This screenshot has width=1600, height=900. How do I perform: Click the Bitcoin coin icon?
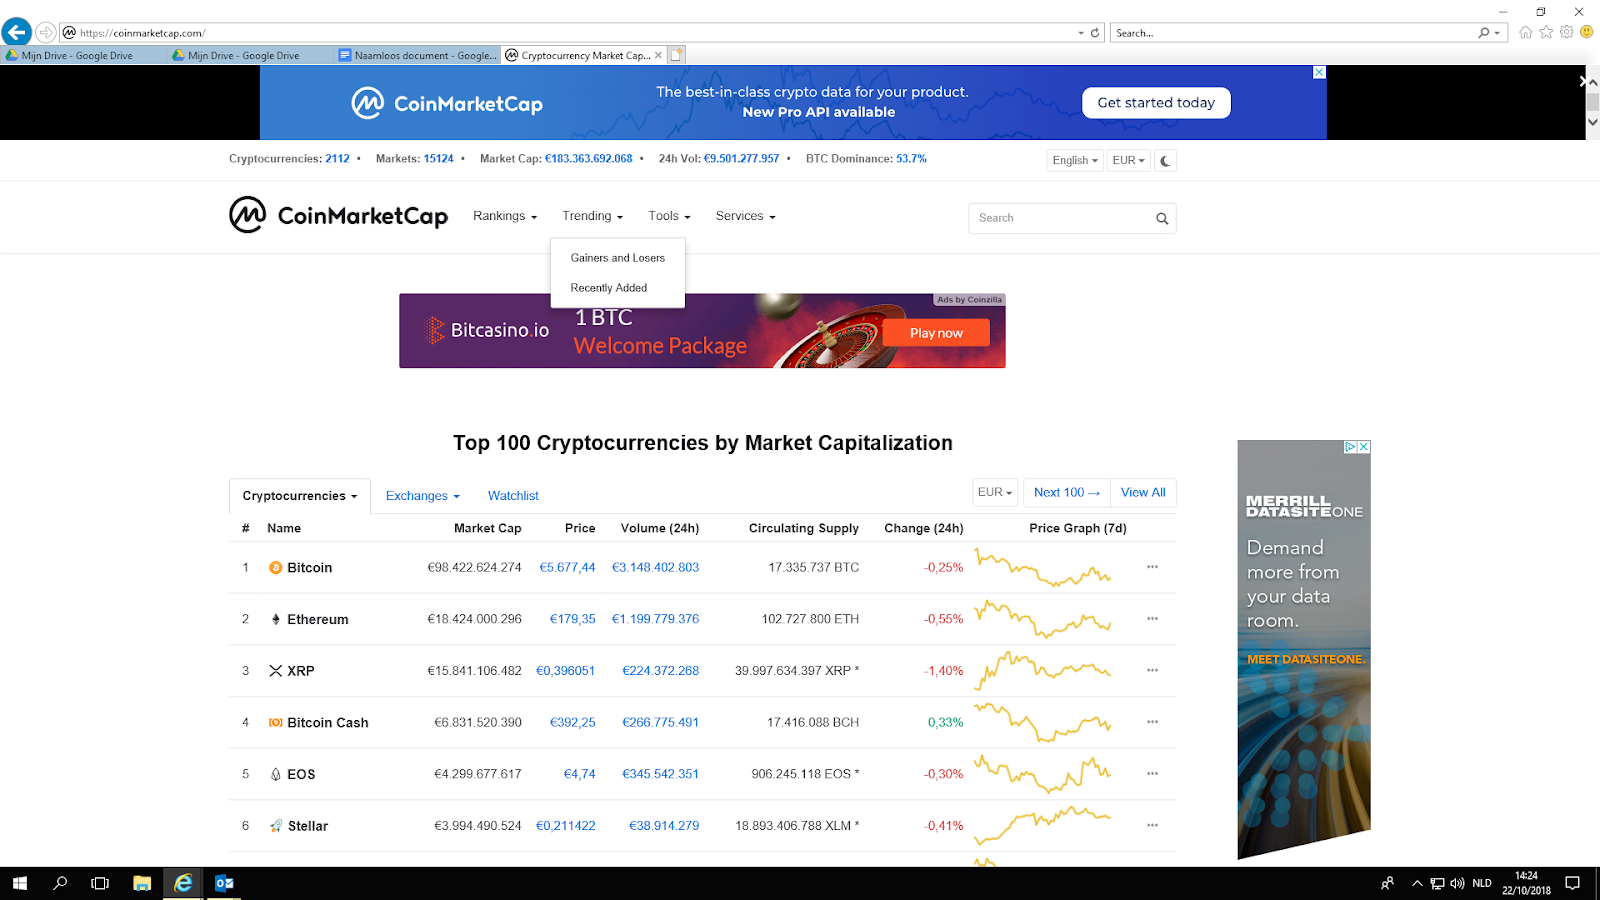[x=276, y=567]
